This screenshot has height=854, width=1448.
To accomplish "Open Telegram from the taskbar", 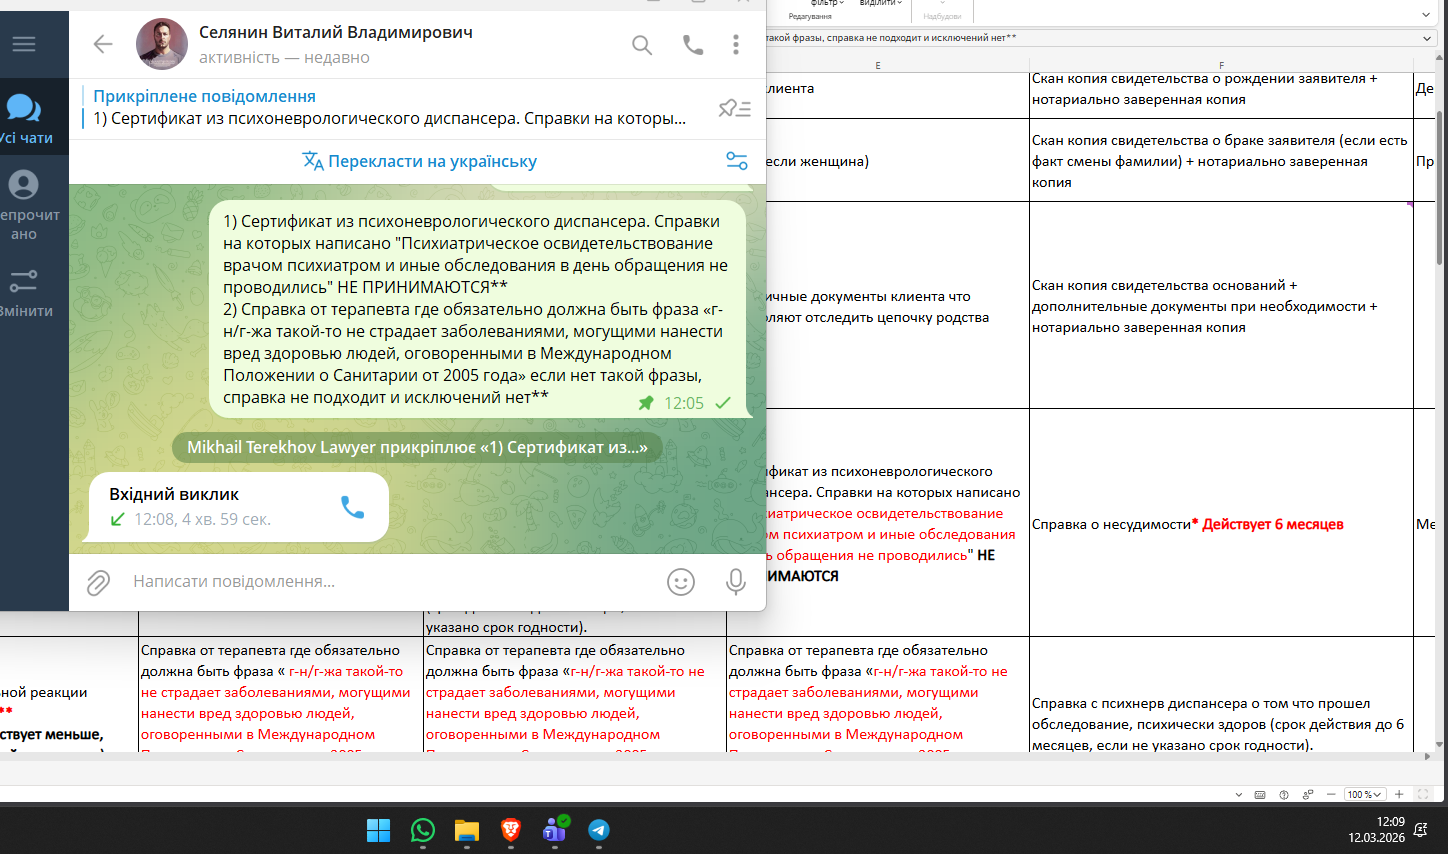I will click(x=599, y=830).
